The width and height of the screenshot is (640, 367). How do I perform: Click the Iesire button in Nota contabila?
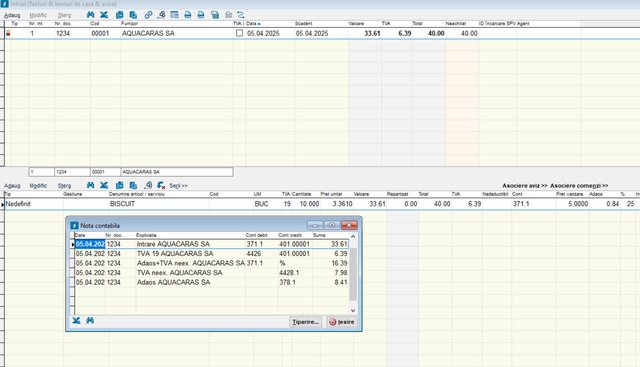(x=342, y=322)
